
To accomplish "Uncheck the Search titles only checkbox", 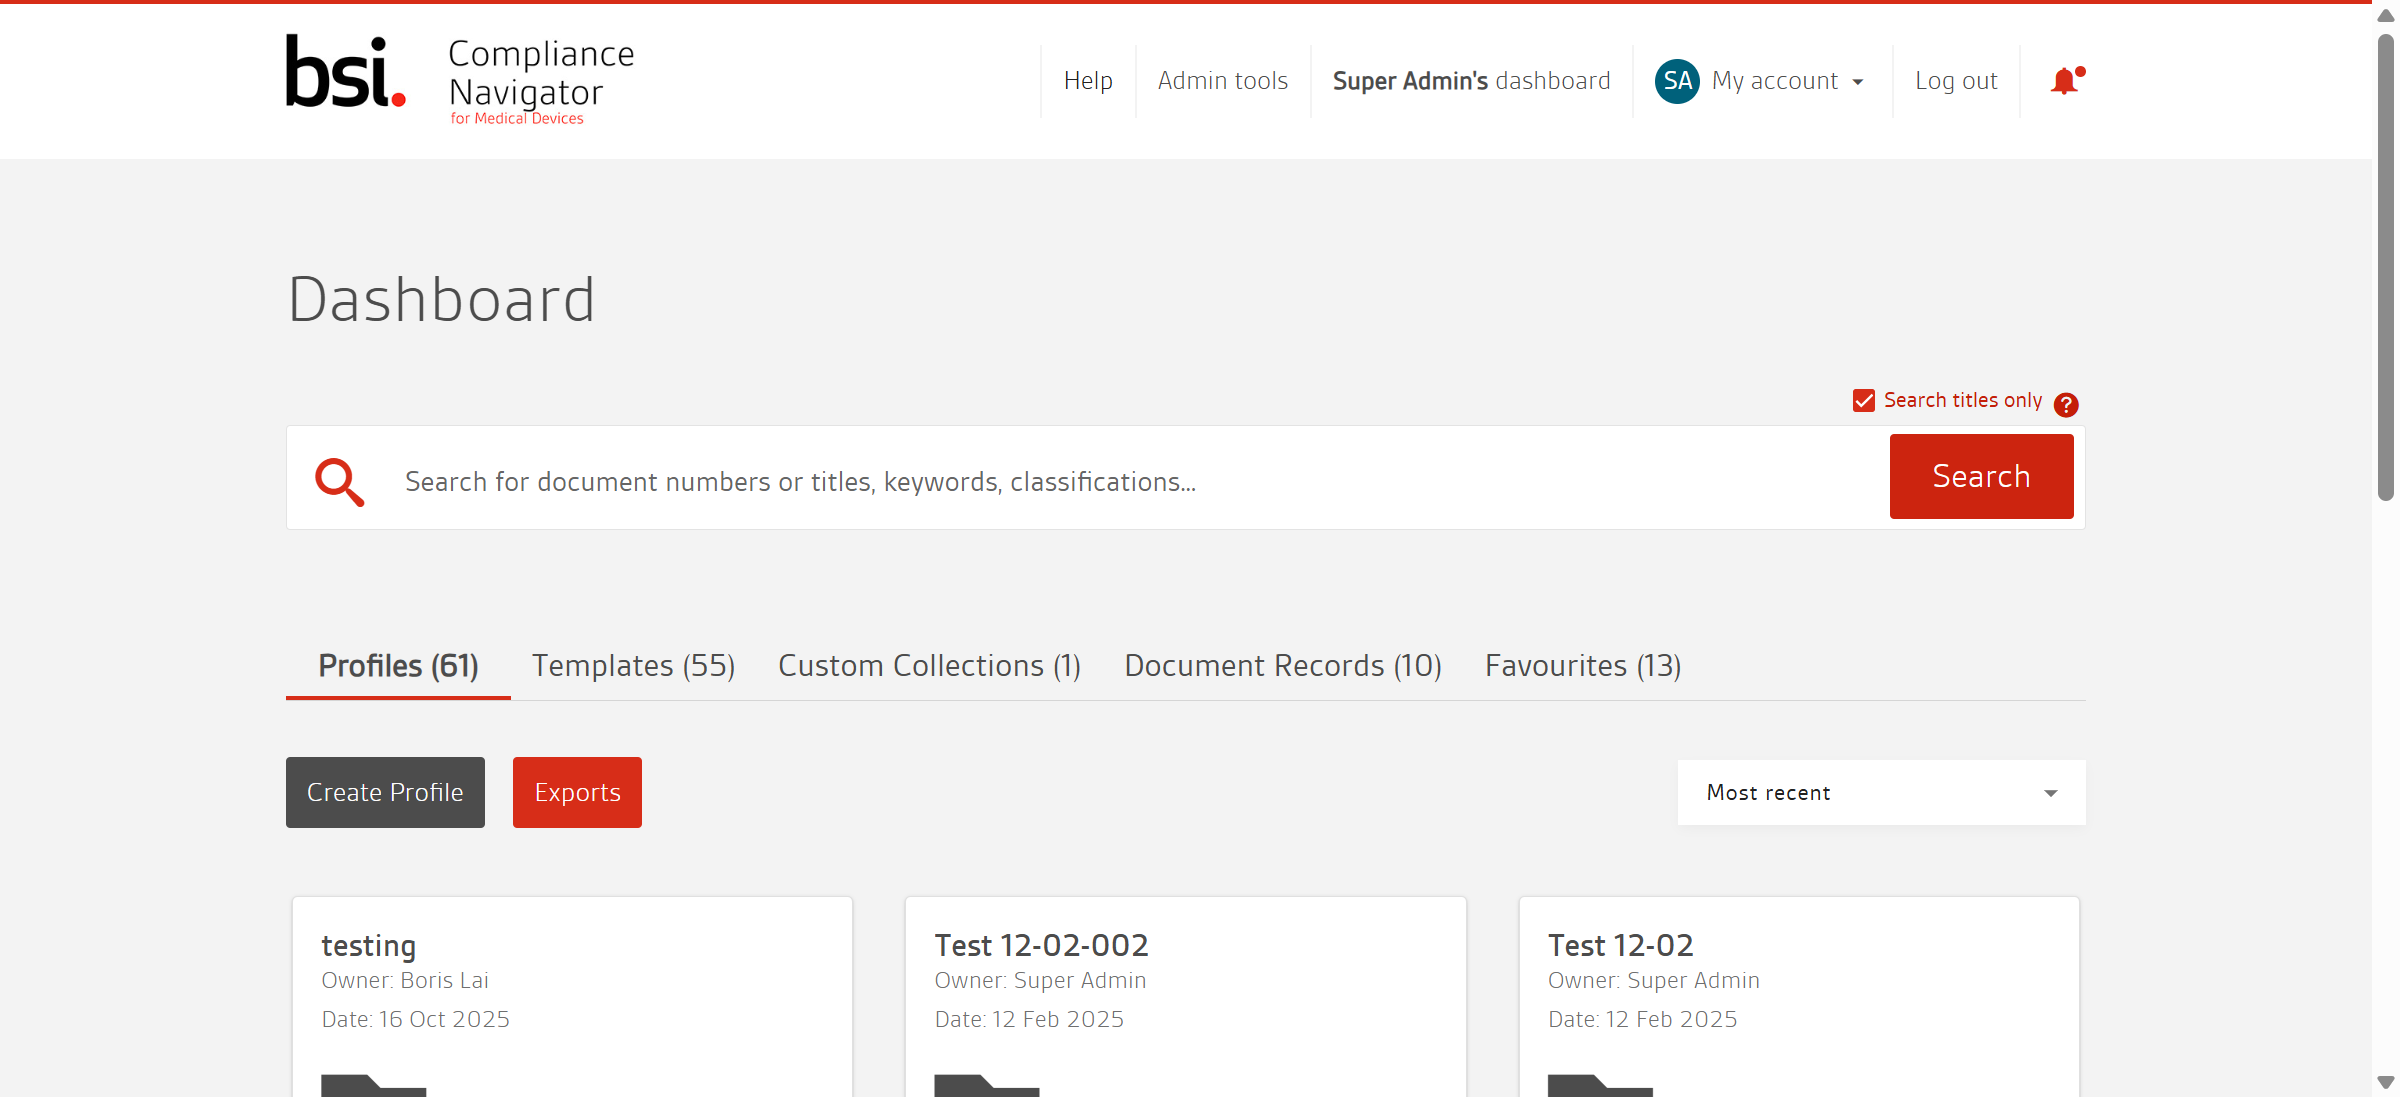I will point(1863,401).
